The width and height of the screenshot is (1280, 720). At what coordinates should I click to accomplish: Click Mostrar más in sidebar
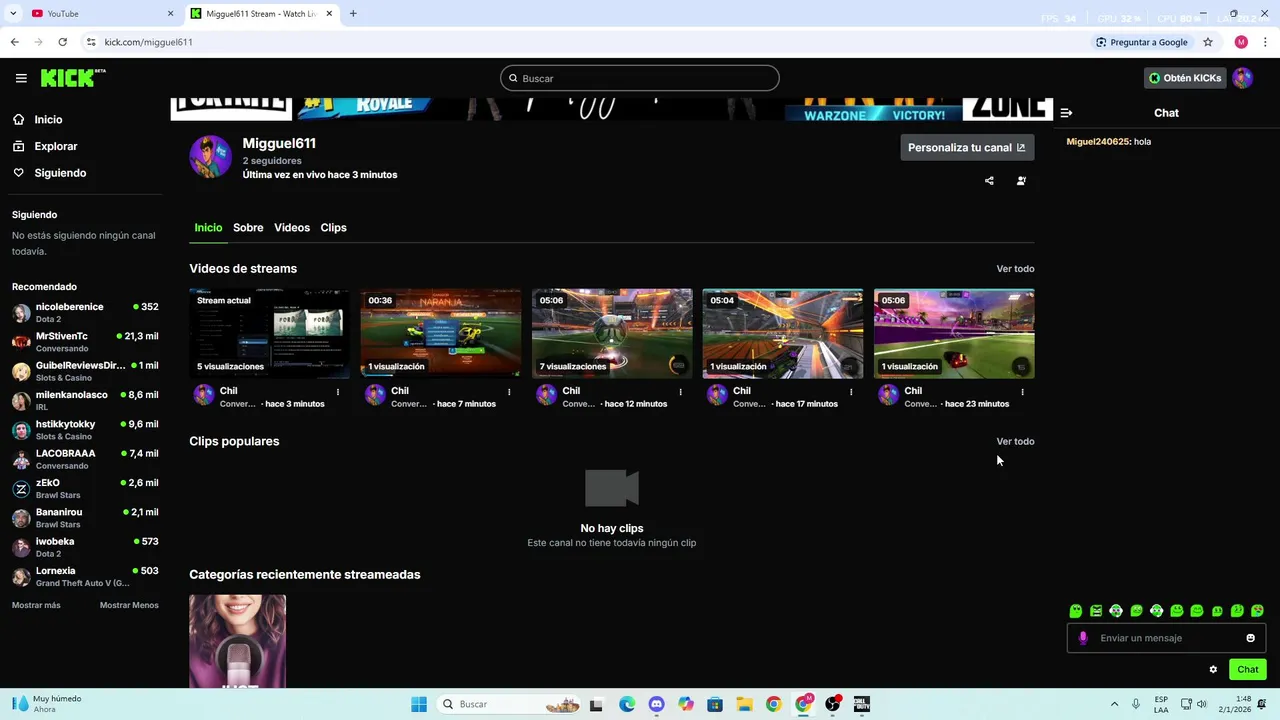click(x=36, y=605)
